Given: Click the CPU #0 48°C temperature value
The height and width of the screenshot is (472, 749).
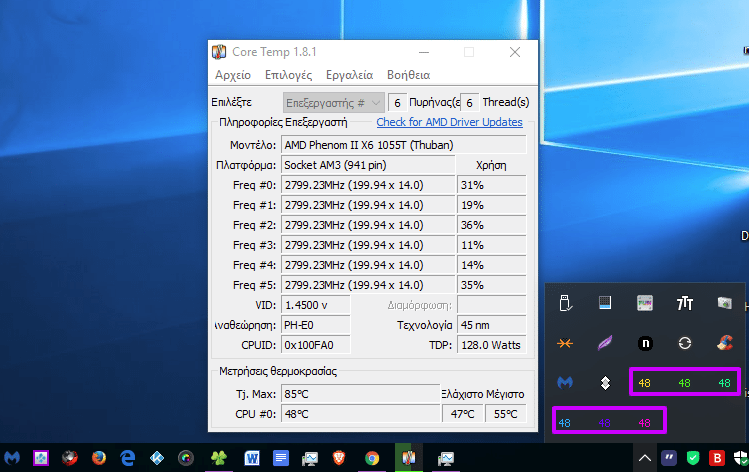Looking at the screenshot, I should [x=361, y=414].
